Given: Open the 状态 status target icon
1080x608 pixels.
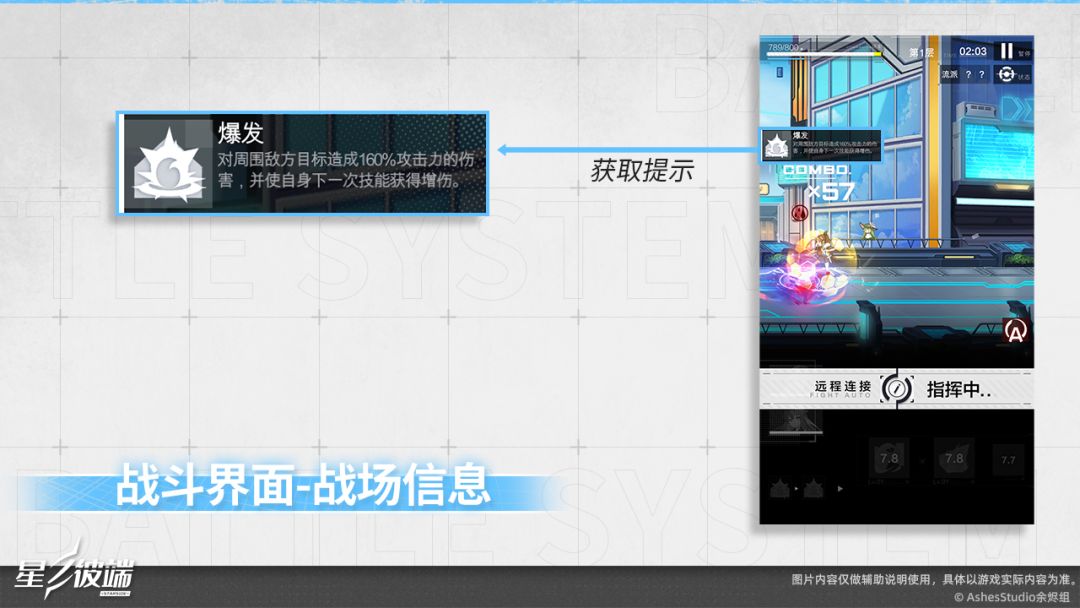Looking at the screenshot, I should coord(1007,74).
